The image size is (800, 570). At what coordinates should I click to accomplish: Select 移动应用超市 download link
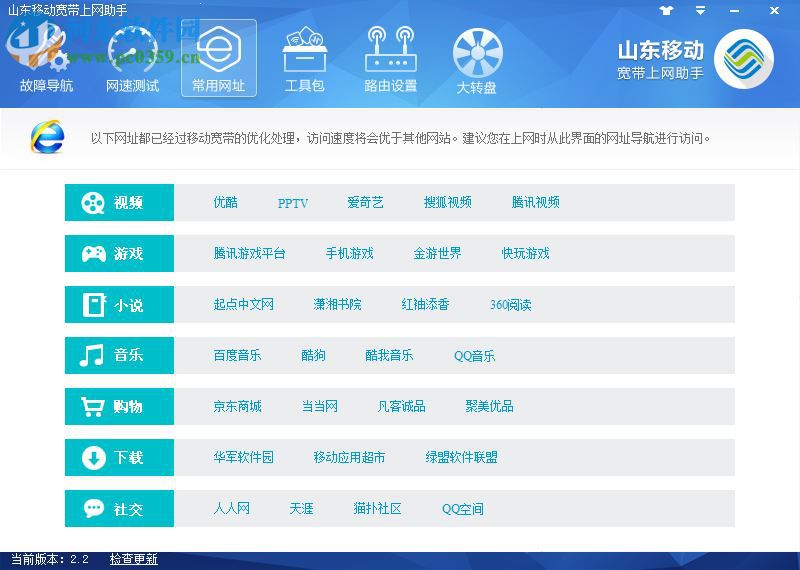coord(349,458)
